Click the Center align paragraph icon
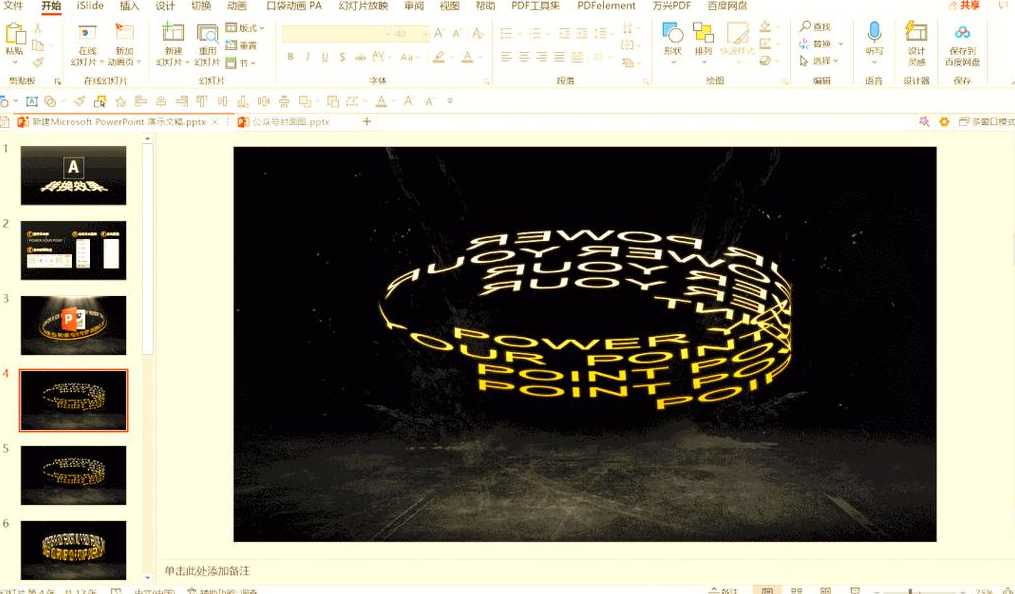The height and width of the screenshot is (594, 1015). (x=524, y=58)
